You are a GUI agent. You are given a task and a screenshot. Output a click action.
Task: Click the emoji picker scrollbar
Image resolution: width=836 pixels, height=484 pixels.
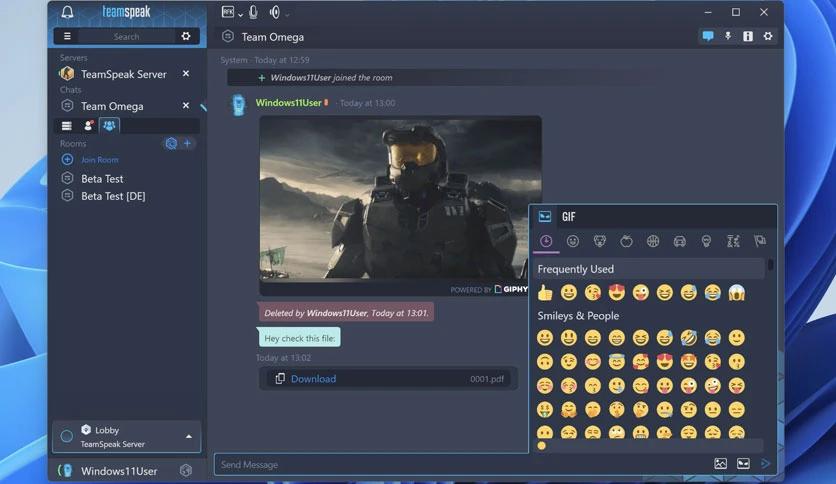coord(770,264)
